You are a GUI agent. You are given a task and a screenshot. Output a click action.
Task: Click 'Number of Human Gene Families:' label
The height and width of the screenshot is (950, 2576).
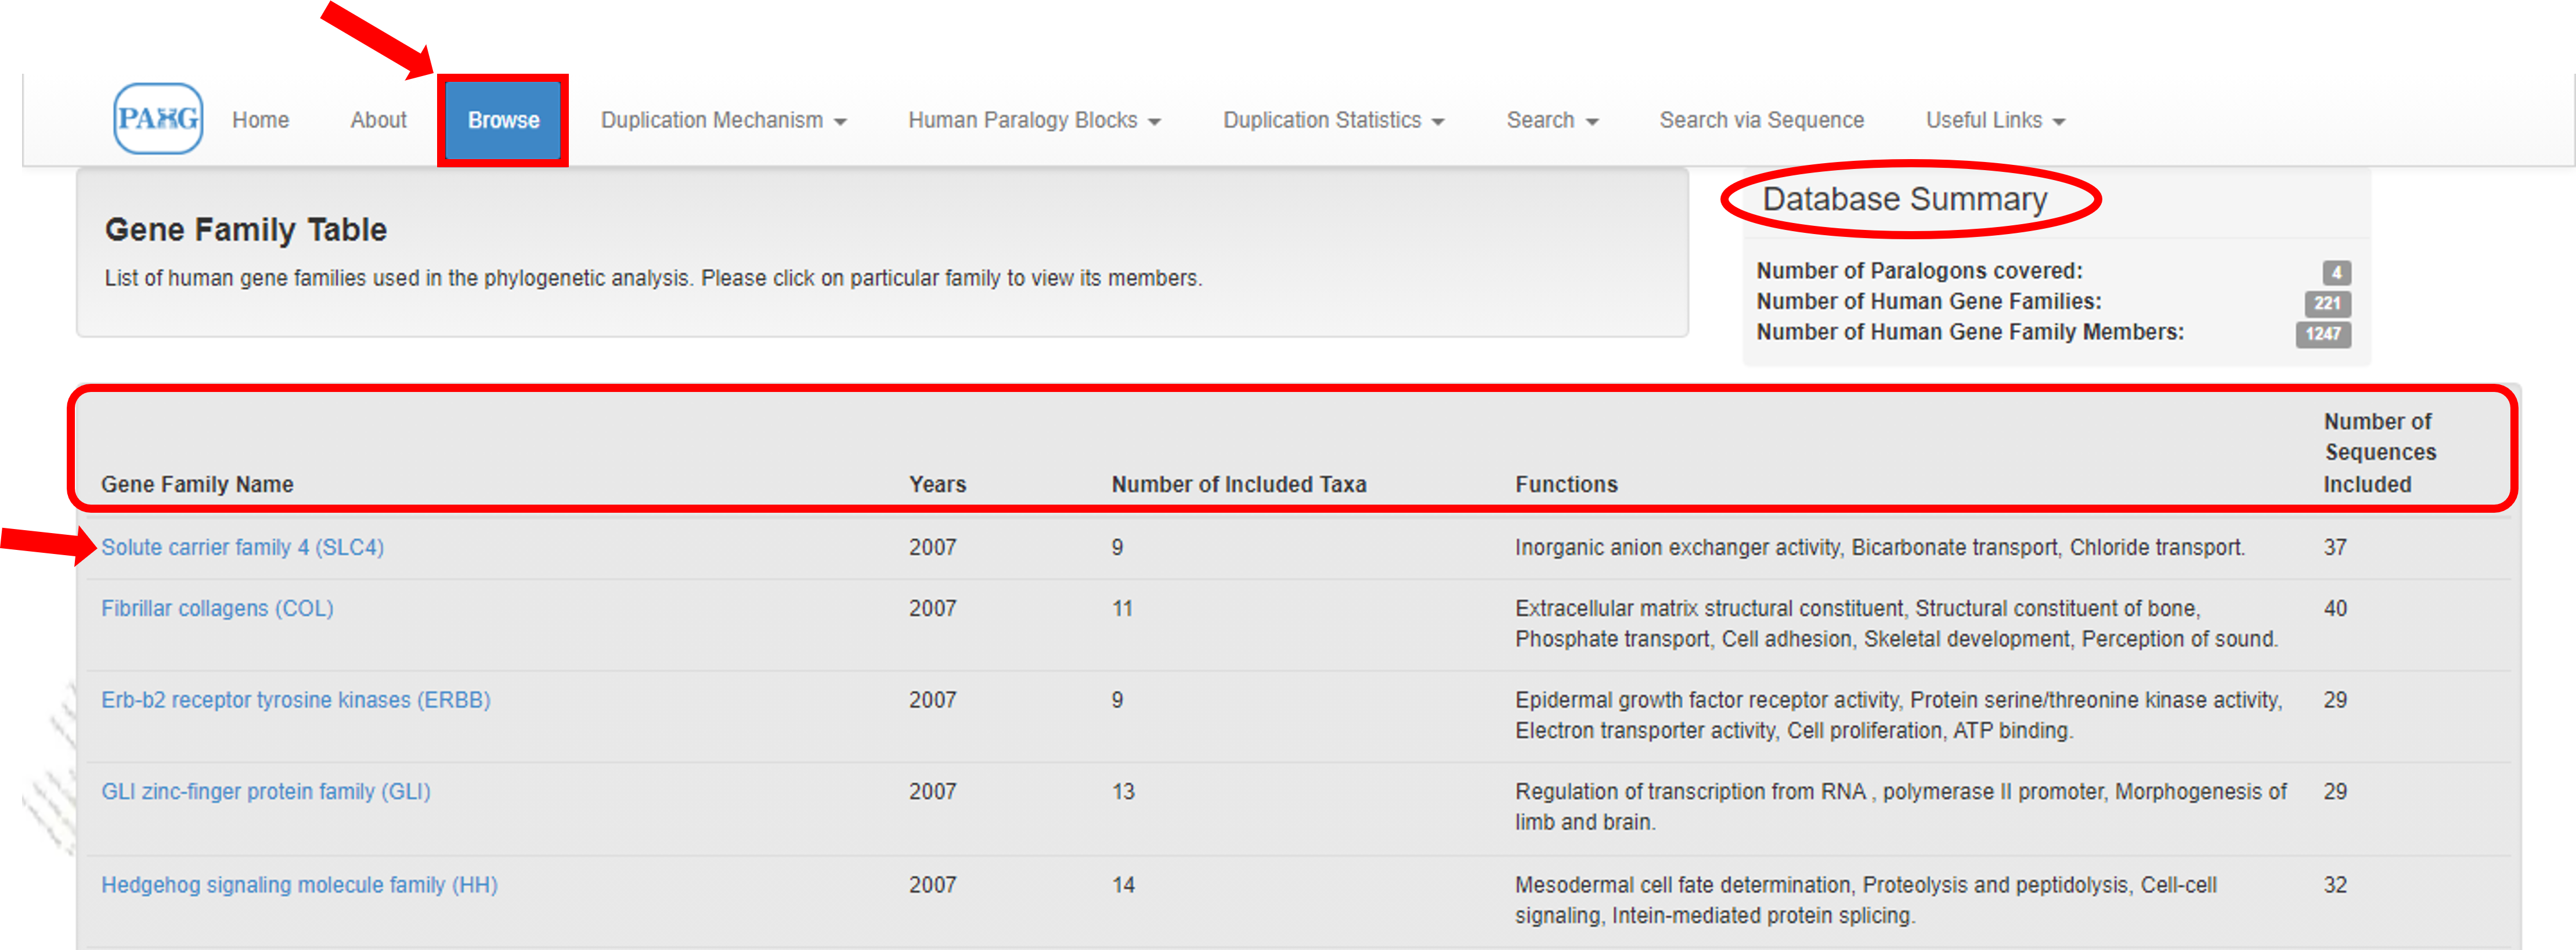pyautogui.click(x=1929, y=301)
